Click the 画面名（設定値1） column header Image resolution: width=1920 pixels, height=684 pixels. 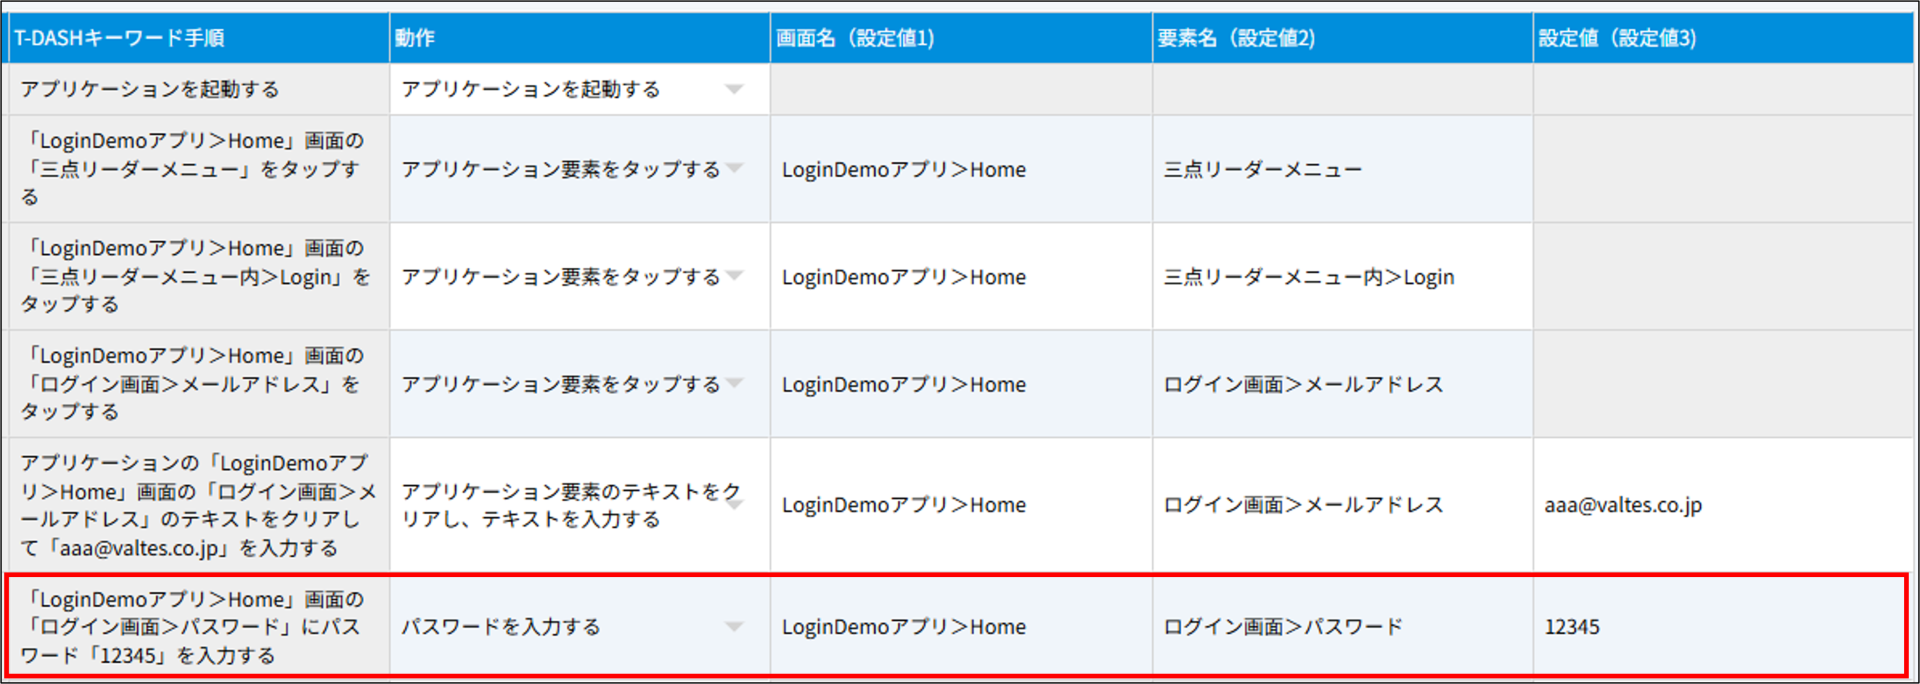pyautogui.click(x=855, y=38)
